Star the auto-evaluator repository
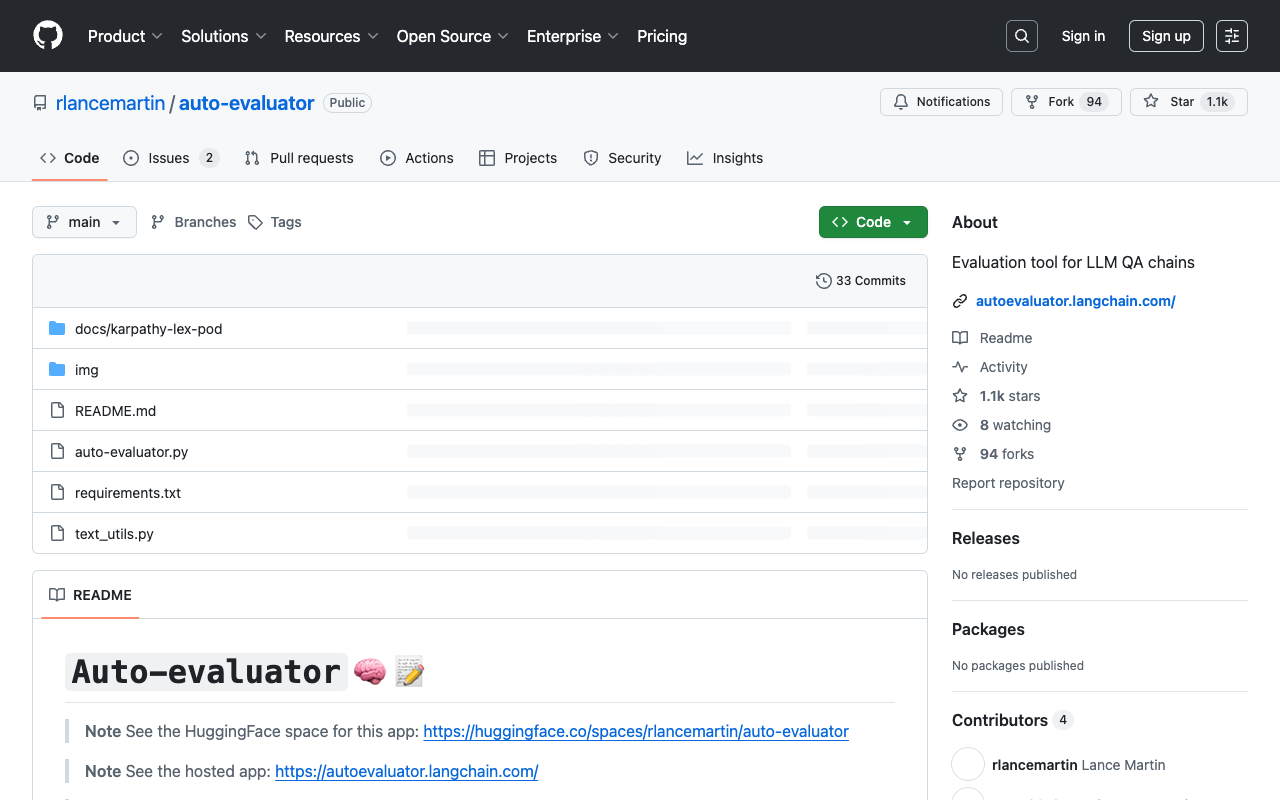 (x=1189, y=102)
